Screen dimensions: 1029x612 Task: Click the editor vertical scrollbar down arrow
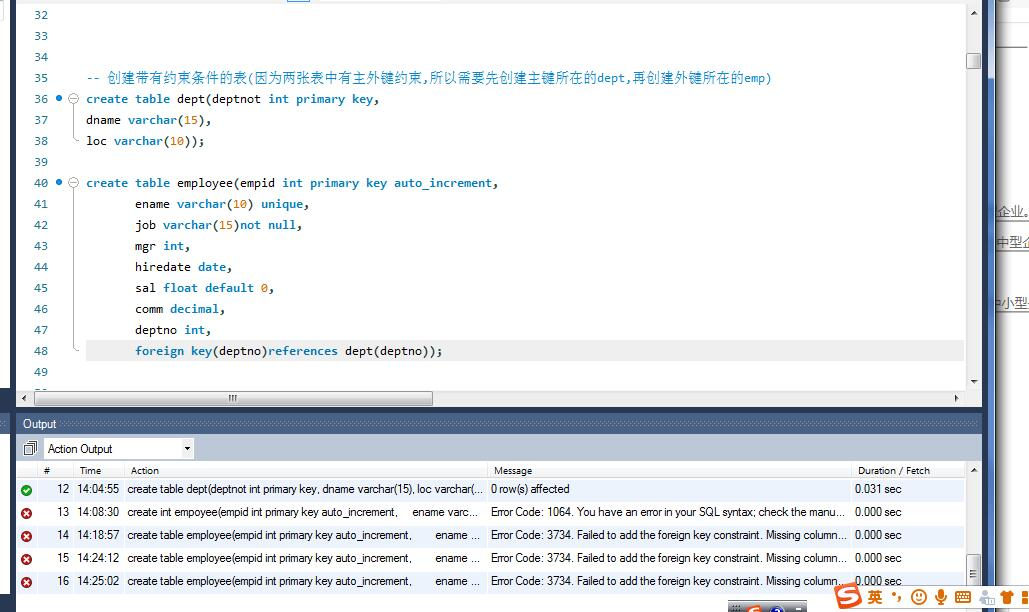(974, 381)
